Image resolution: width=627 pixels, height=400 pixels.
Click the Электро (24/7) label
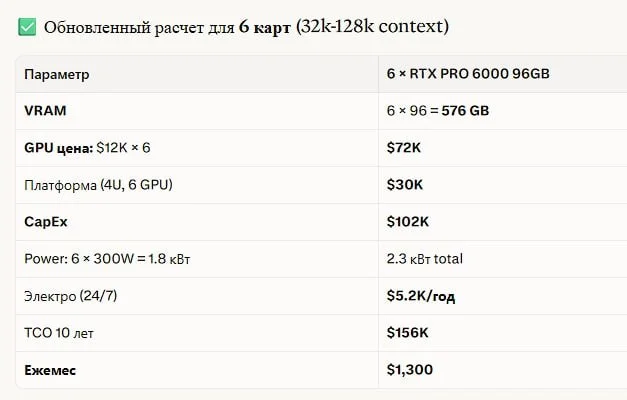coord(70,296)
